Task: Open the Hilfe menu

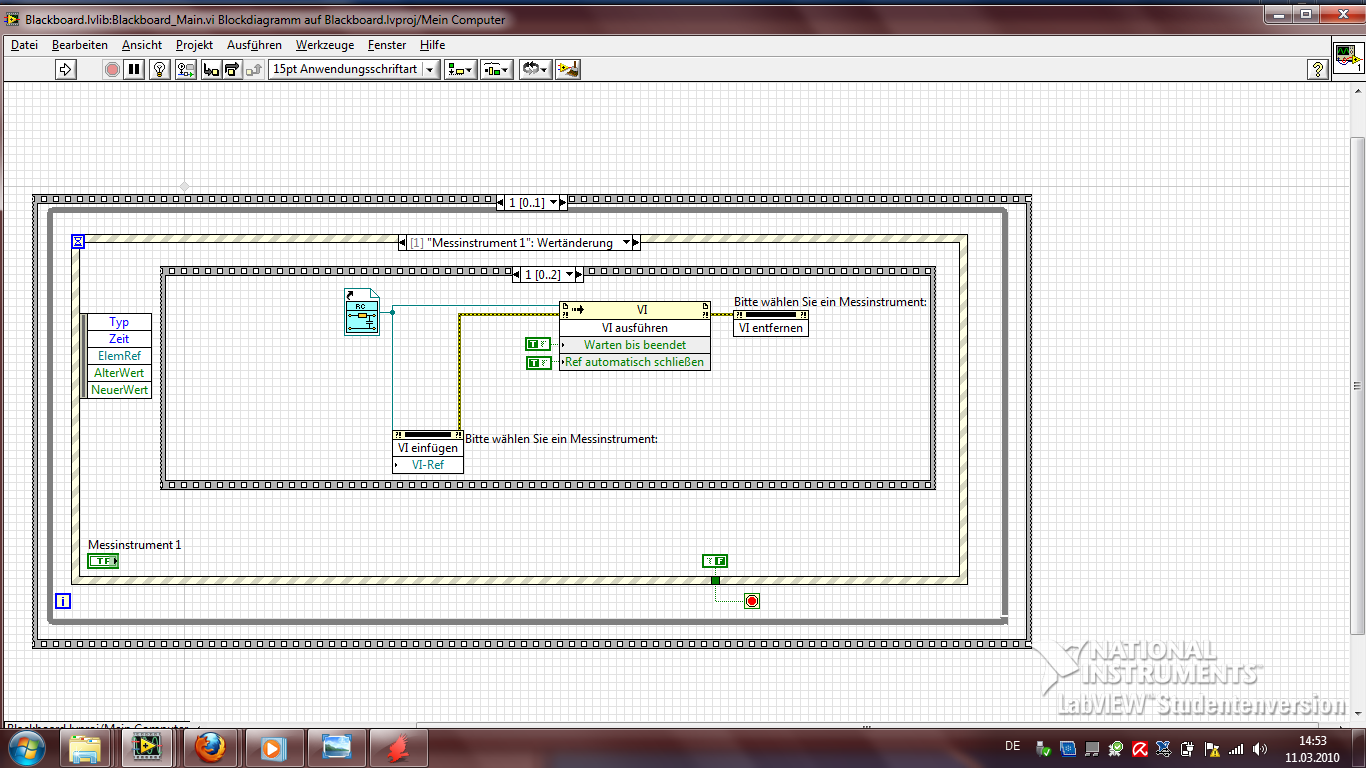Action: click(433, 45)
